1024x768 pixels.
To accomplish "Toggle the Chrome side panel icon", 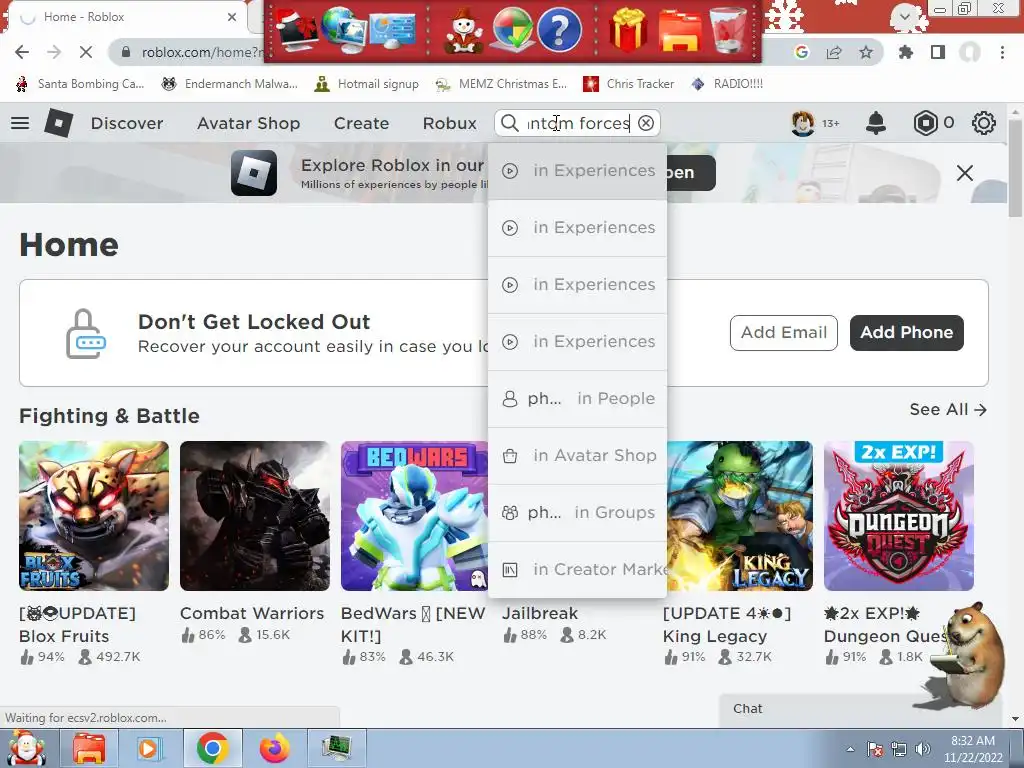I will click(938, 52).
